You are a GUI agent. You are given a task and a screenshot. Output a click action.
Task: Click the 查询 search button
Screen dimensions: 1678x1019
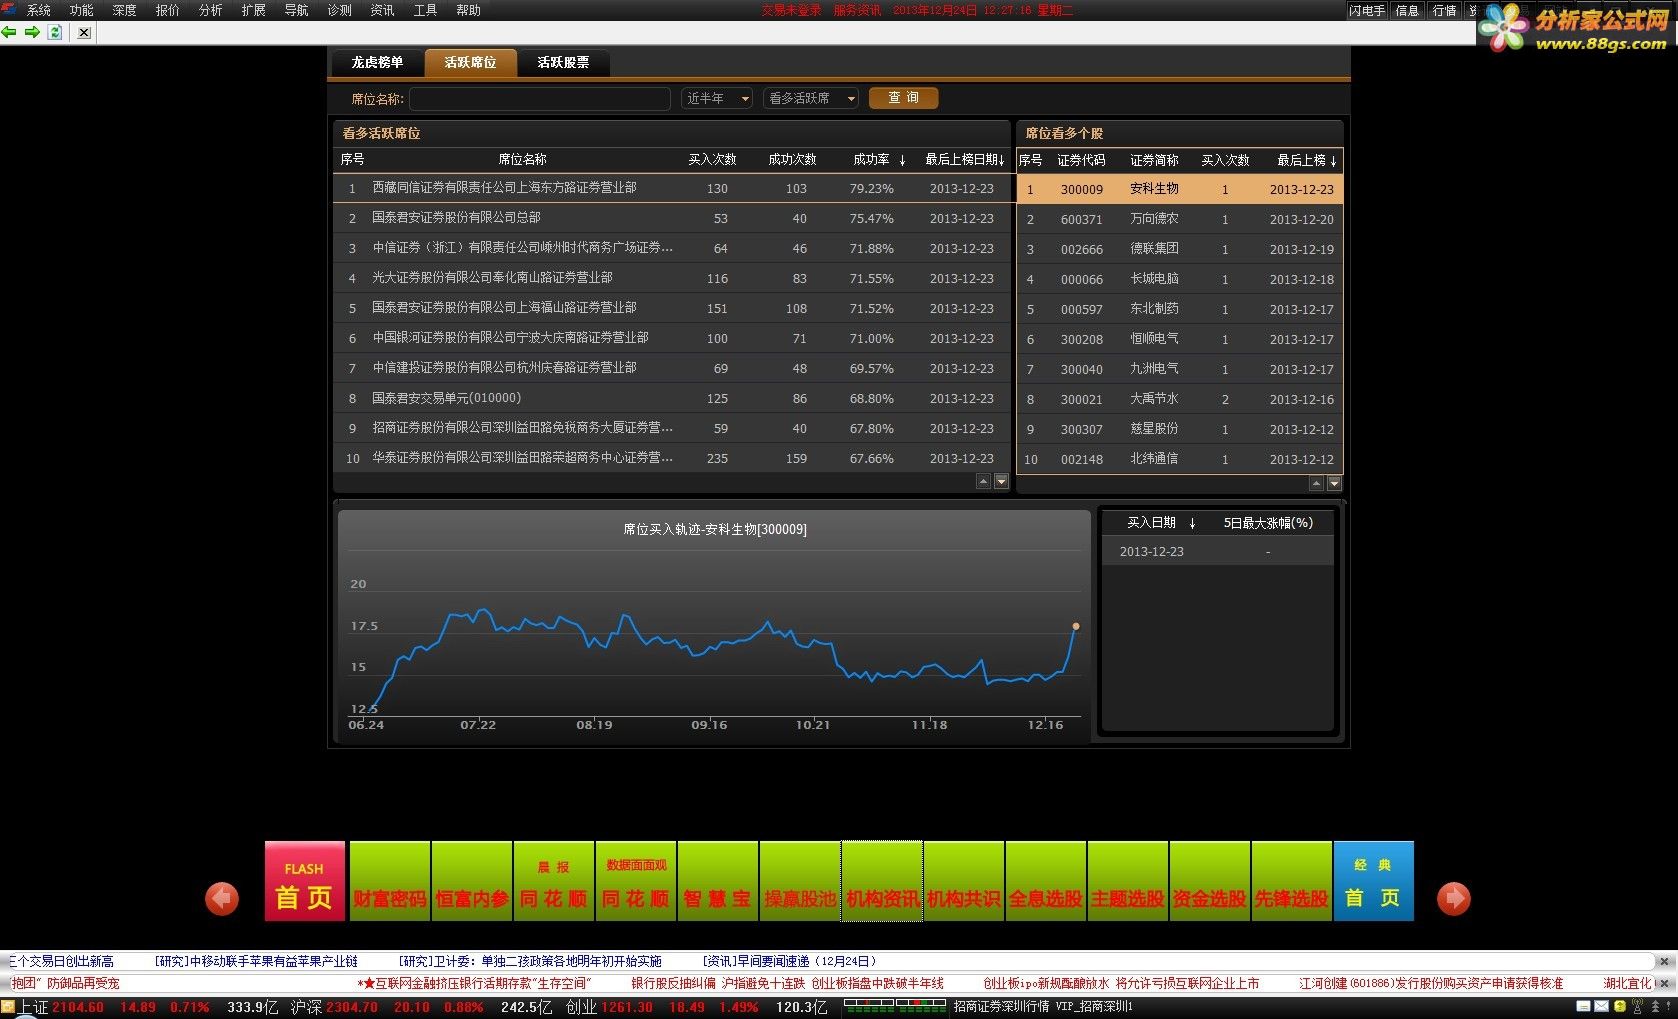[903, 98]
